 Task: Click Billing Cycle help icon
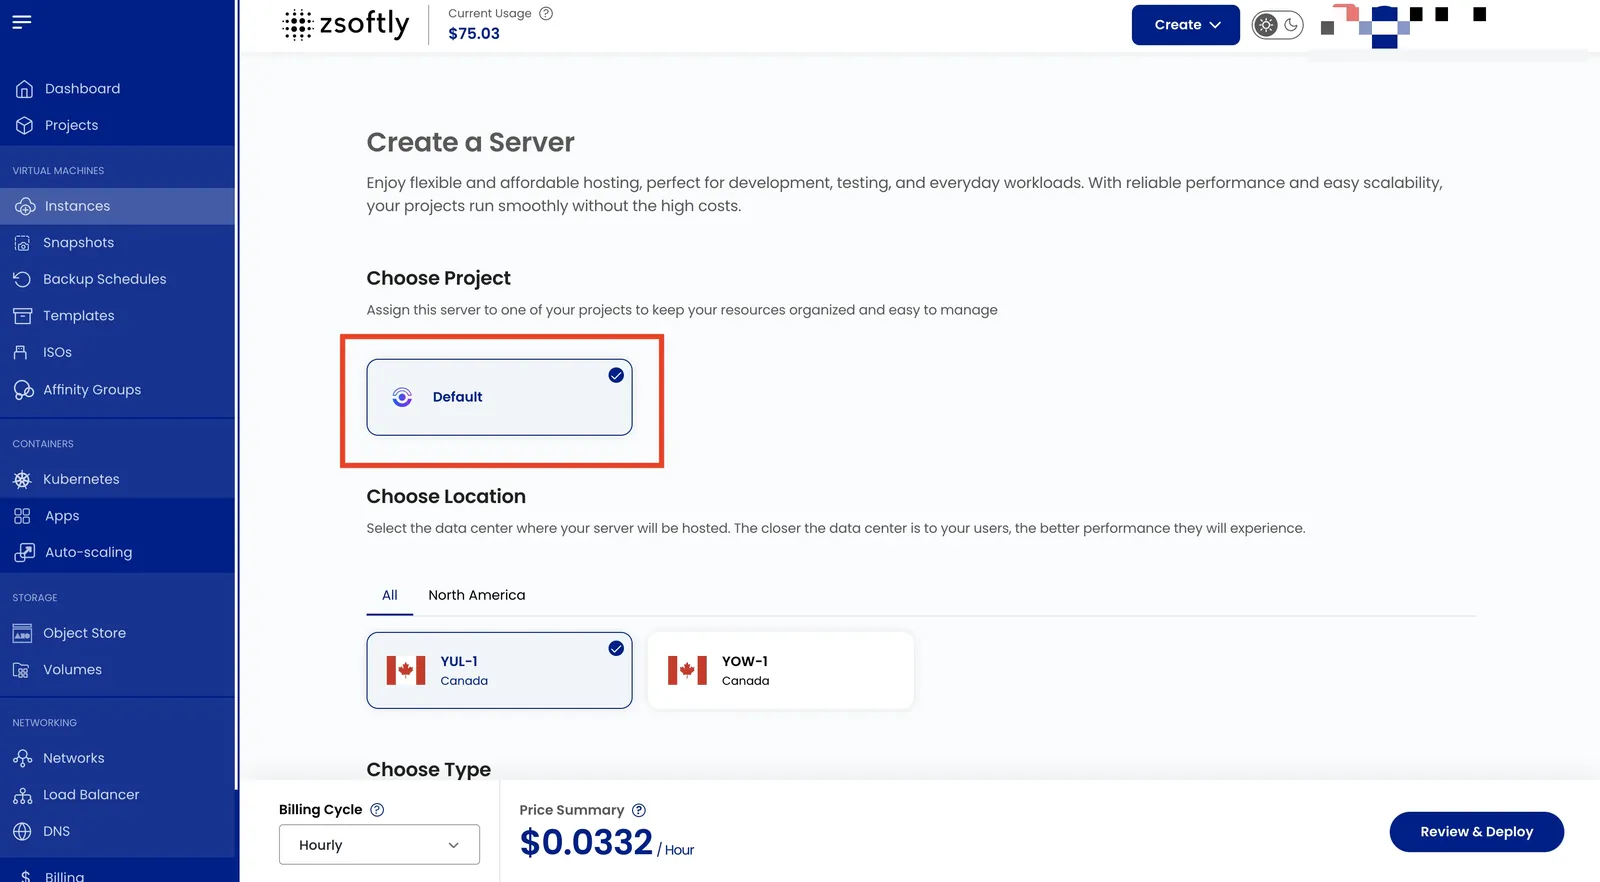[x=377, y=810]
